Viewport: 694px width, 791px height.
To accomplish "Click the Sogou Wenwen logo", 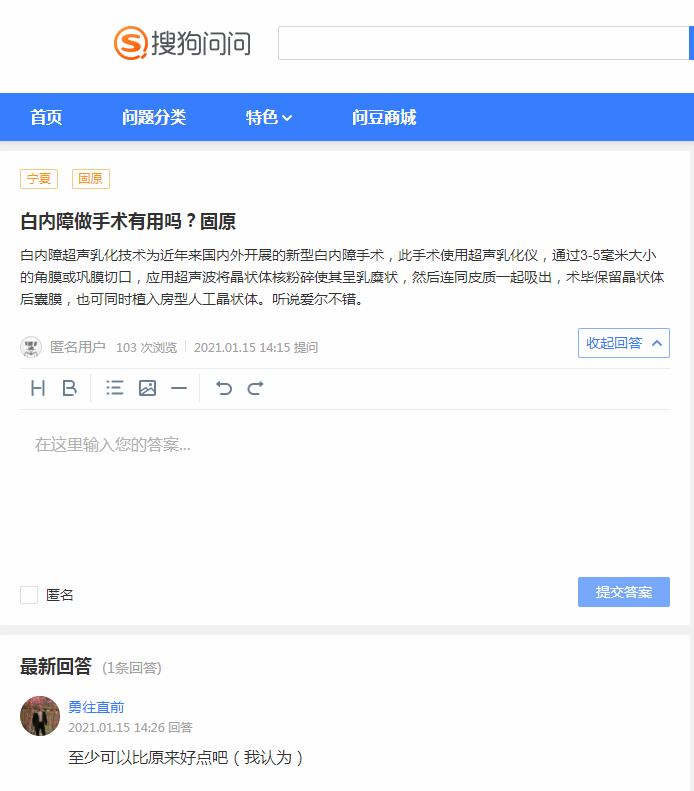I will click(182, 43).
